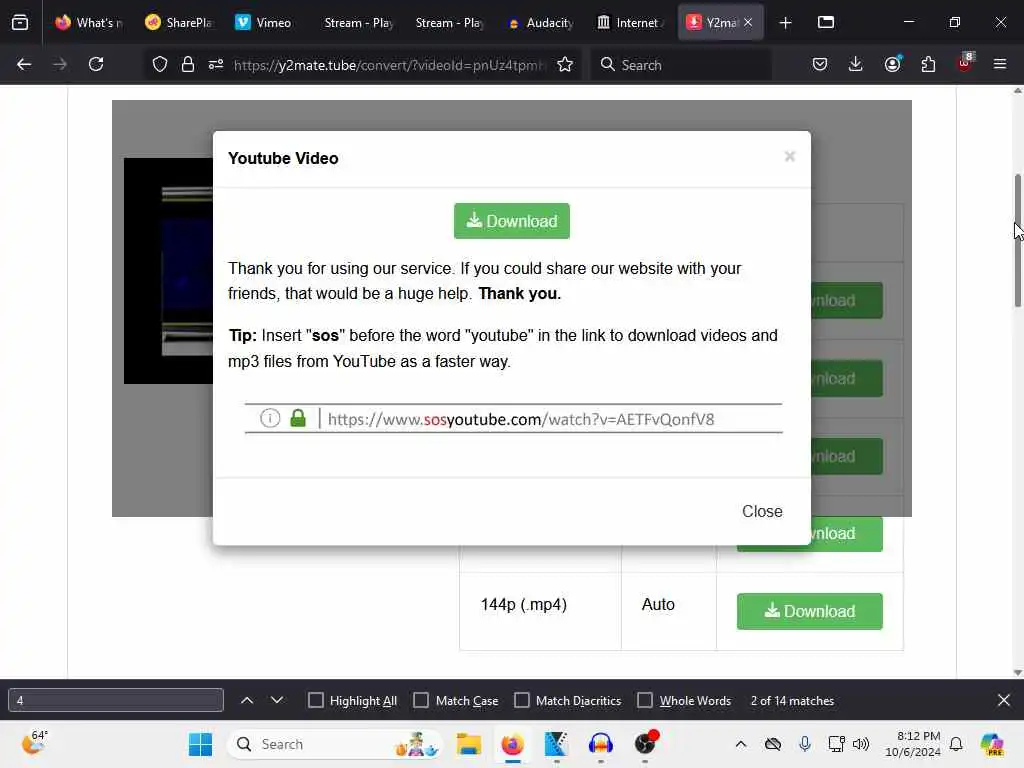Viewport: 1024px width, 768px height.
Task: Open the network display tray icon
Action: [836, 744]
